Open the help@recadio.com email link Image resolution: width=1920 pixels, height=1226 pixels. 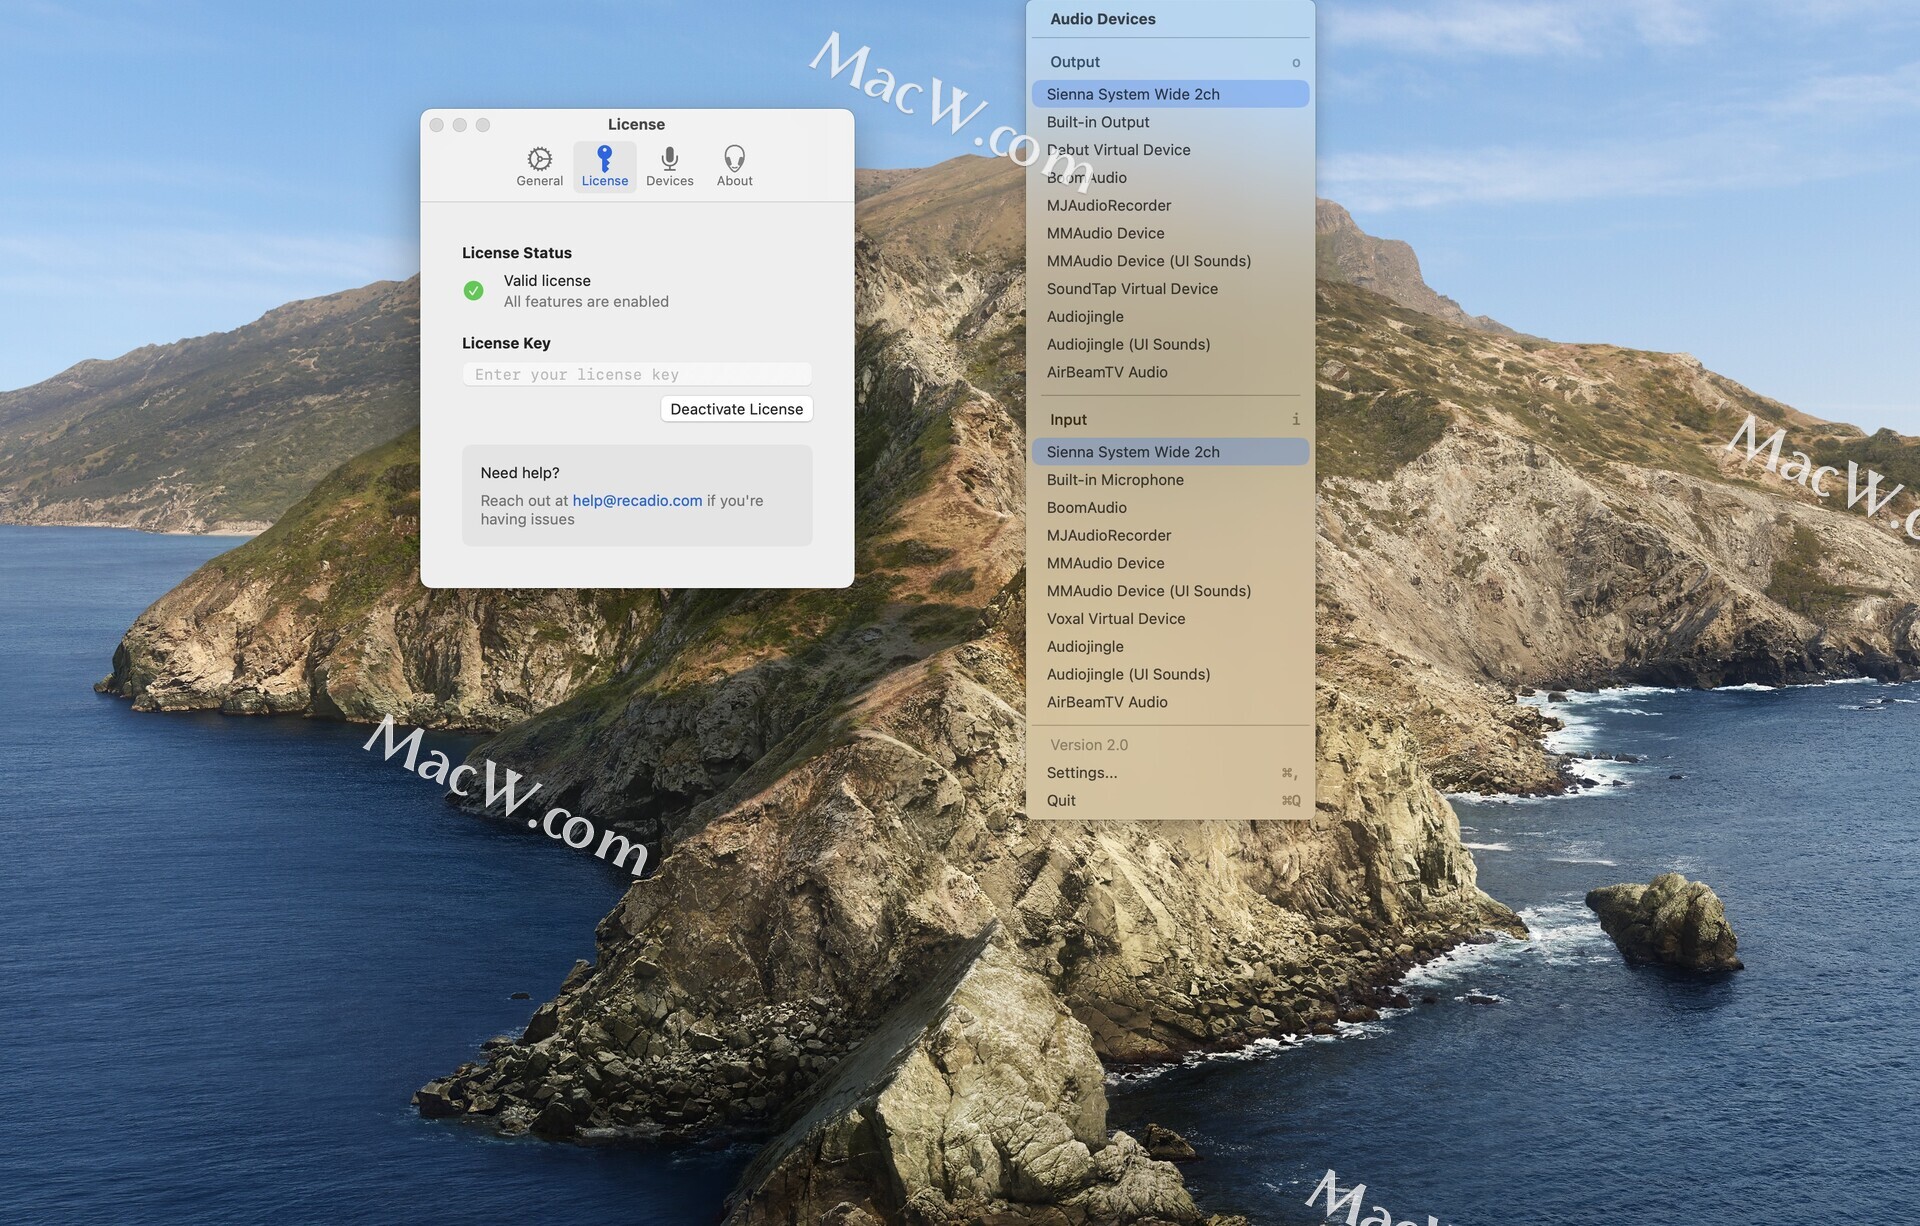point(637,501)
